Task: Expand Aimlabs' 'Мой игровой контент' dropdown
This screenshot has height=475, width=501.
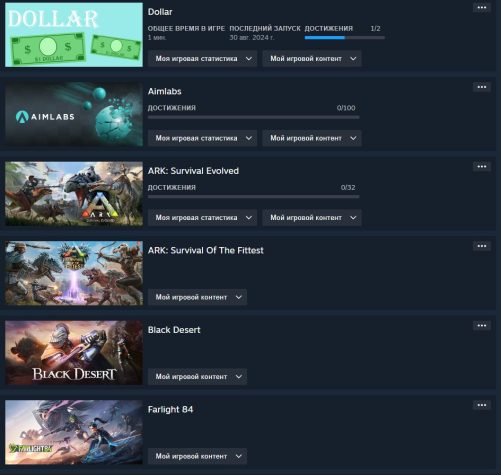Action: [312, 138]
